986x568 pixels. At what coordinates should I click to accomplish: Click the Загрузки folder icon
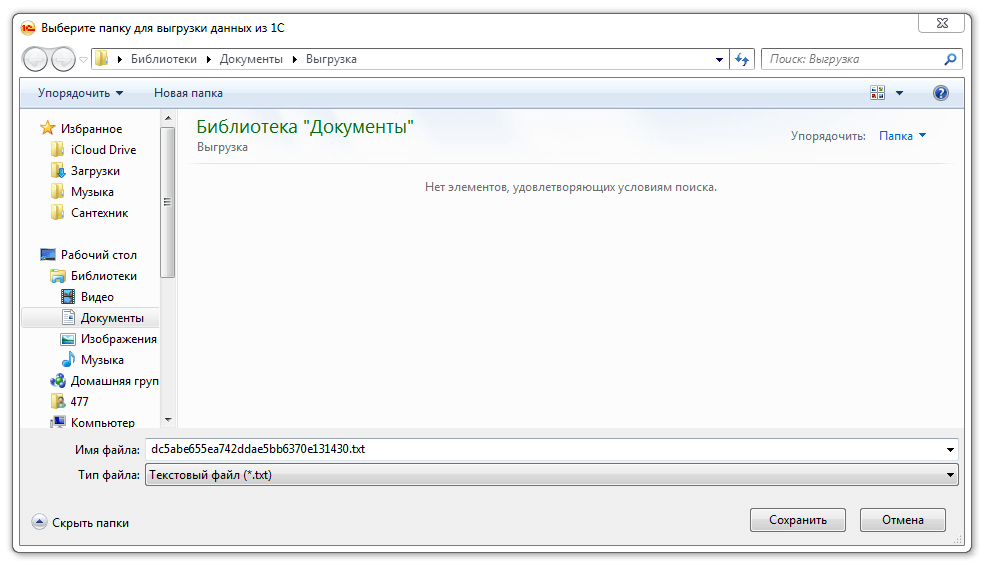[x=57, y=170]
